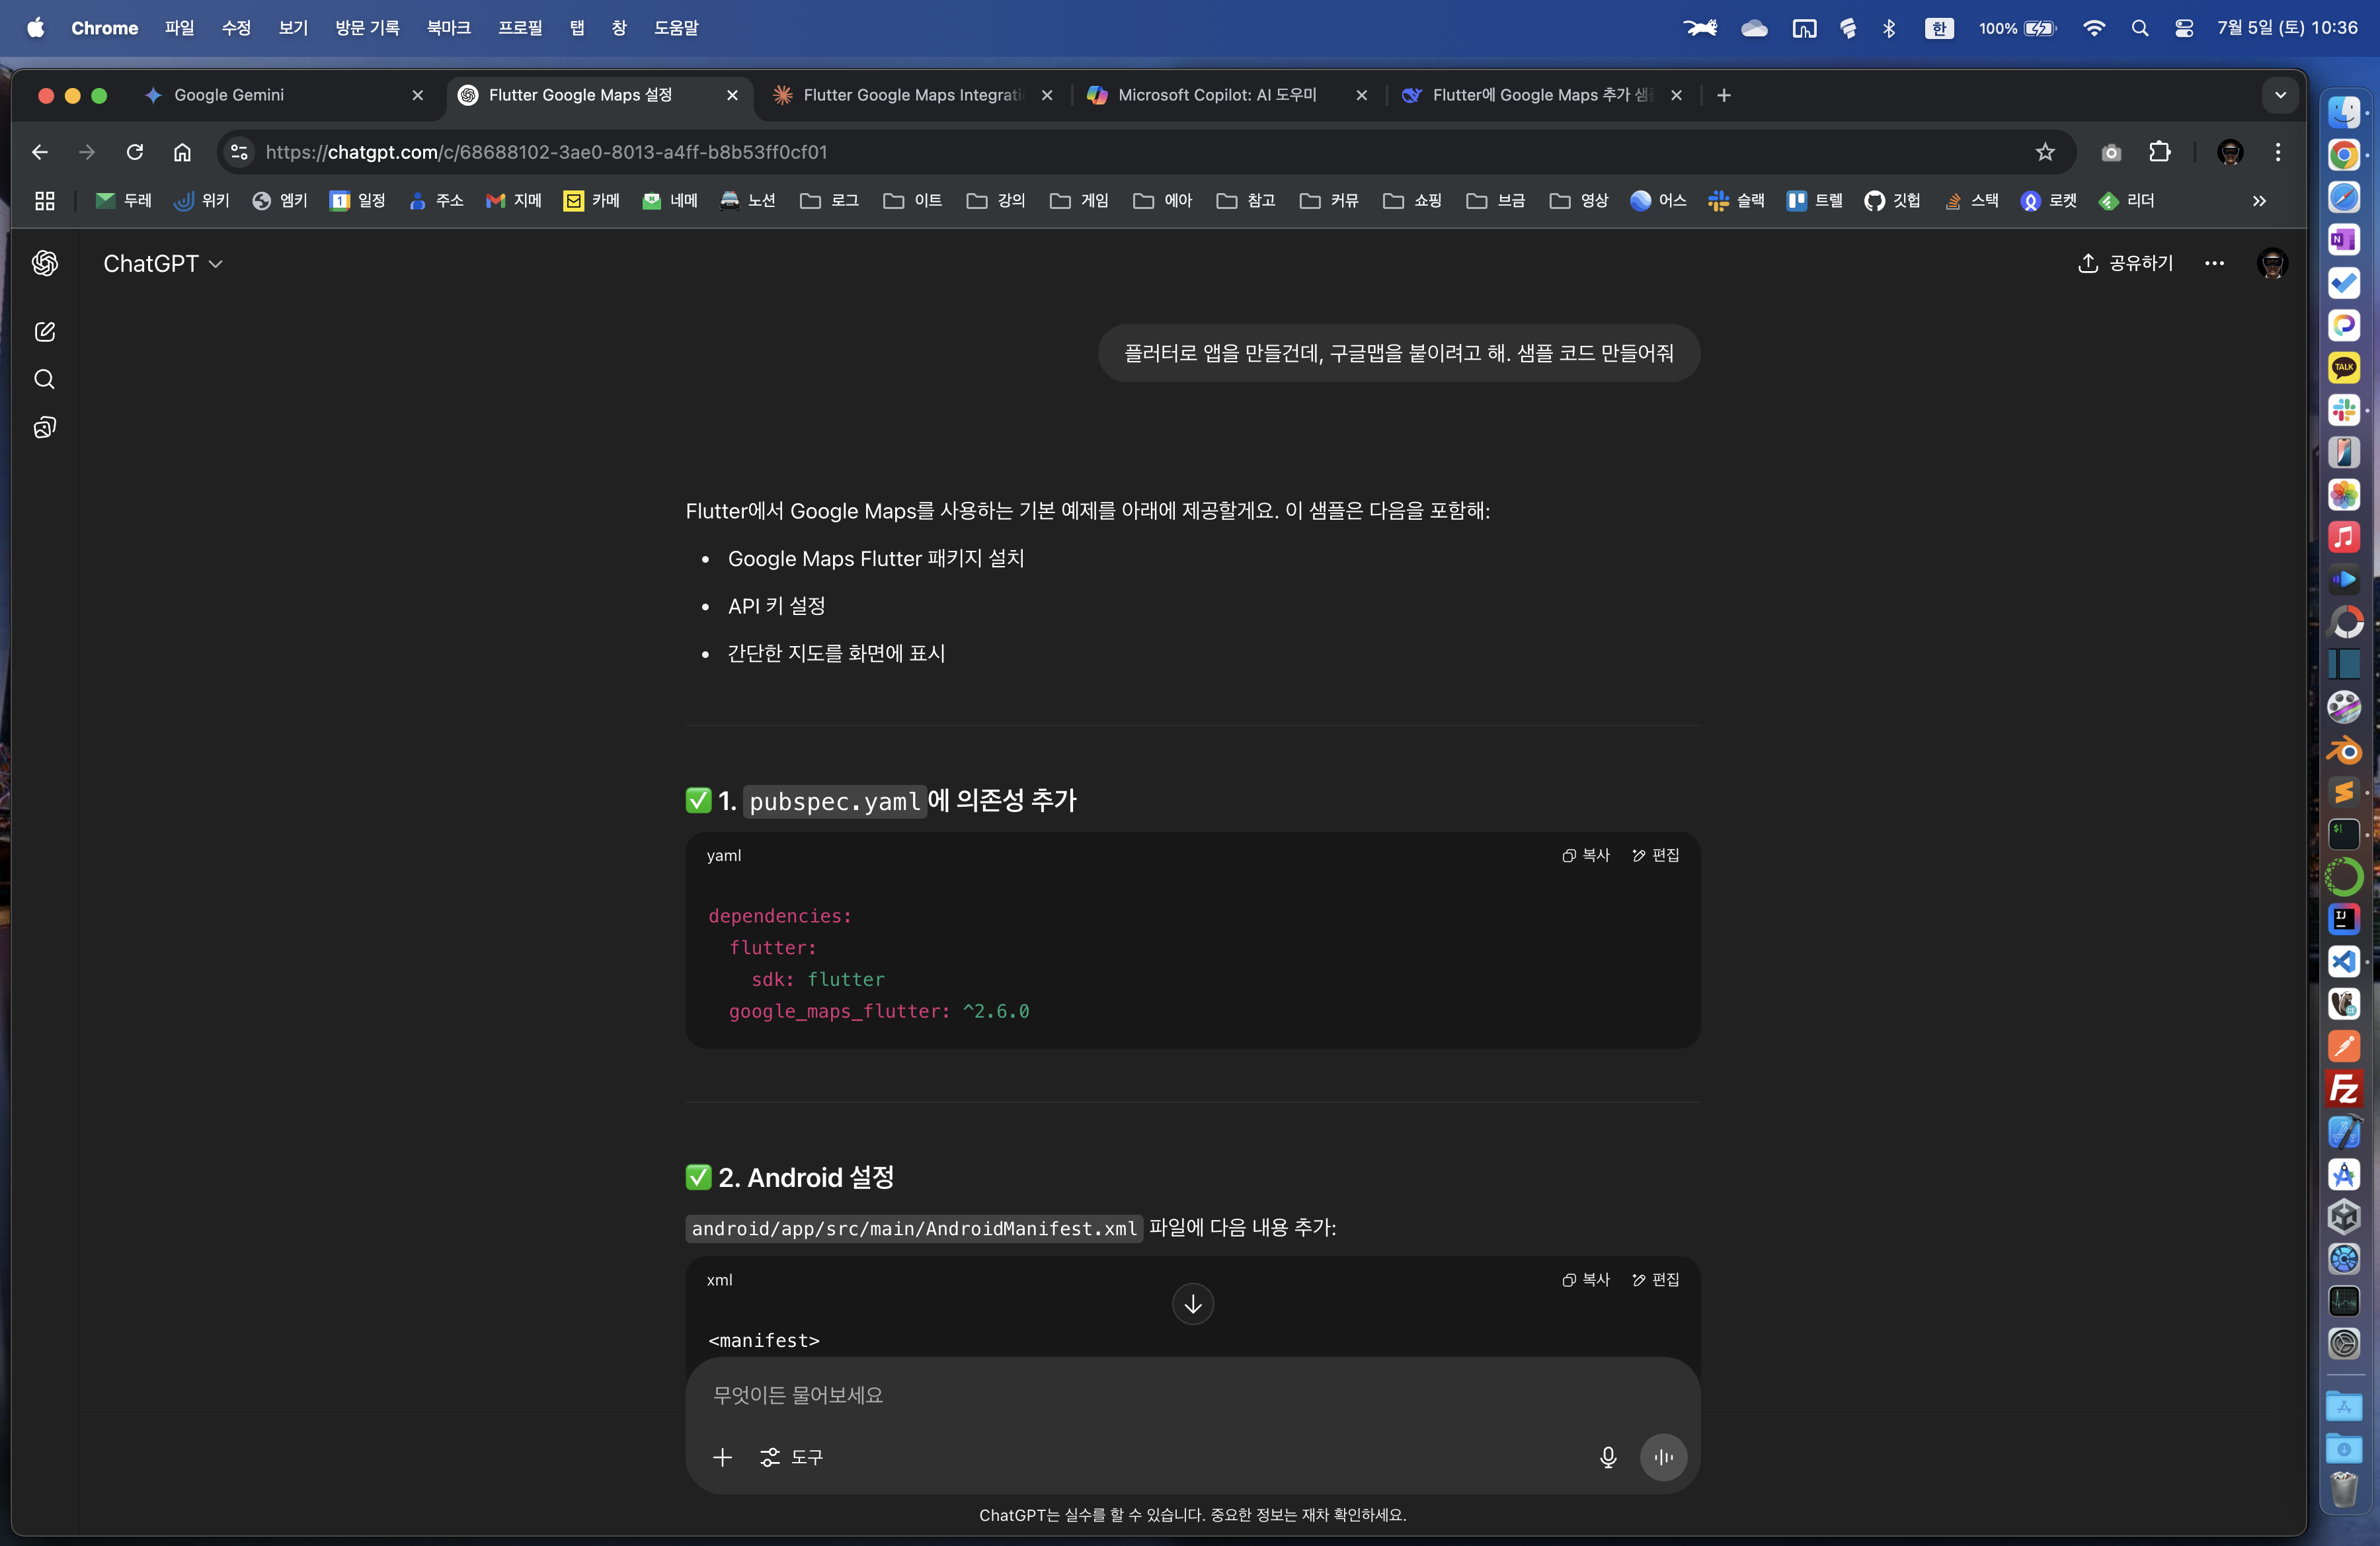Show hidden bookmarks with the double chevron
This screenshot has width=2380, height=1546.
pos(2259,201)
